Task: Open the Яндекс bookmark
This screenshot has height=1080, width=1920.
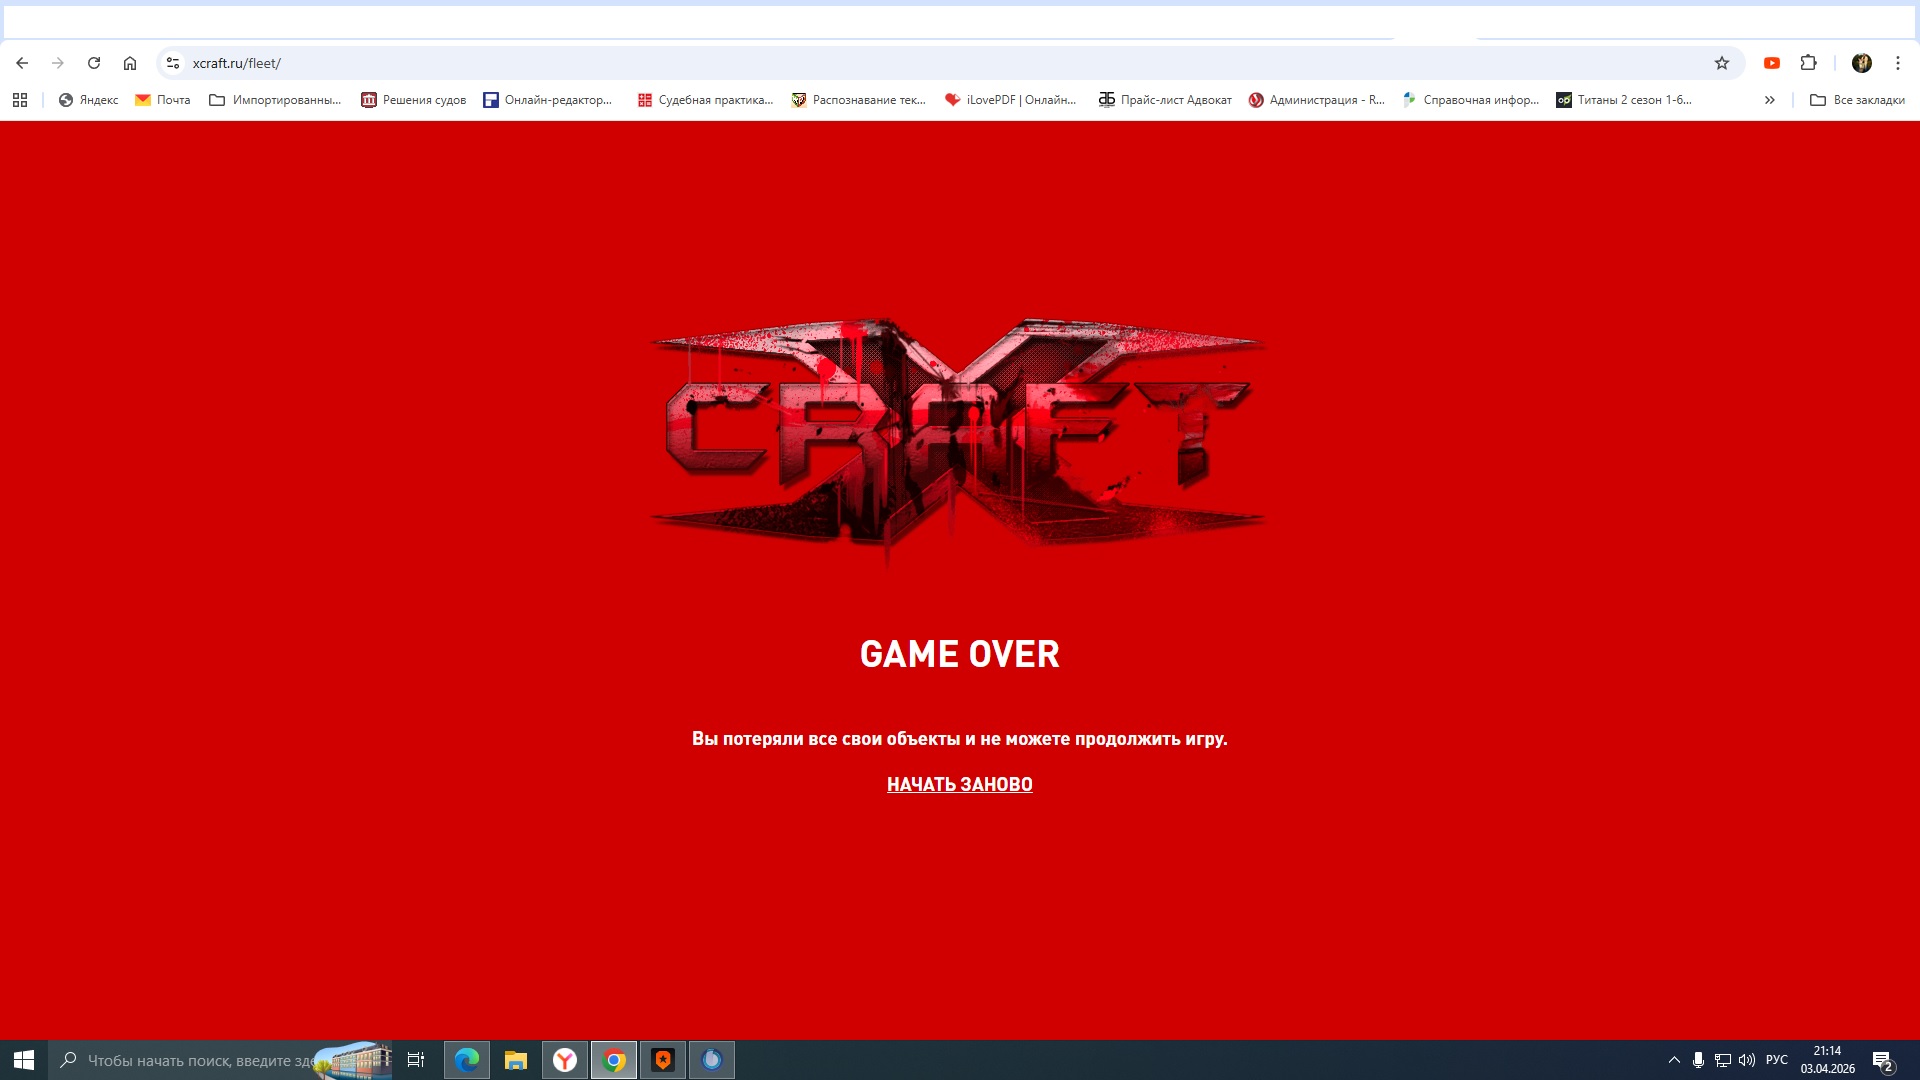Action: [x=88, y=100]
